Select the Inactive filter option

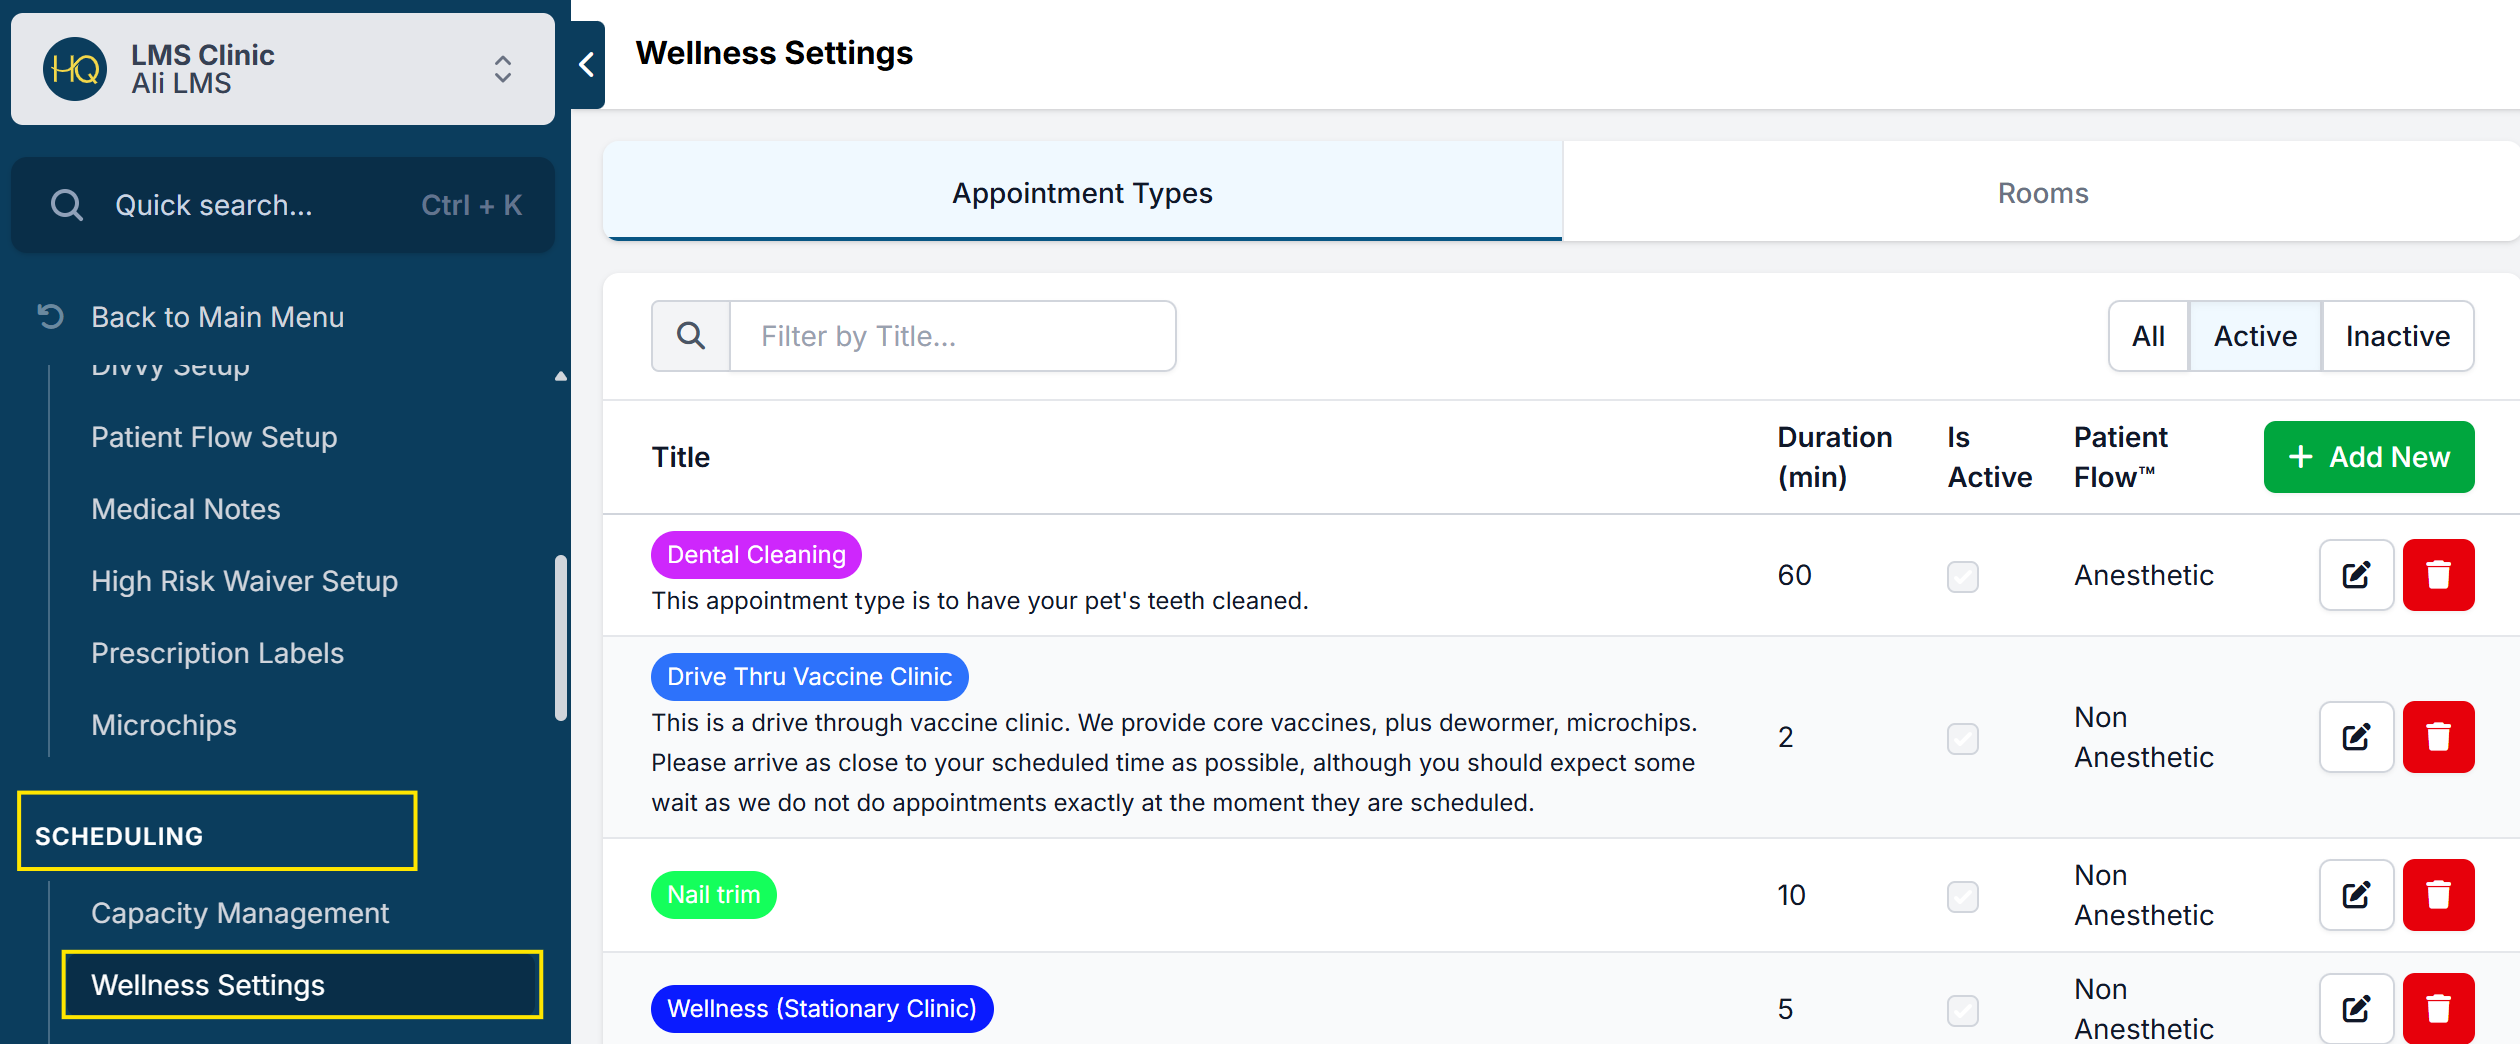click(2397, 336)
